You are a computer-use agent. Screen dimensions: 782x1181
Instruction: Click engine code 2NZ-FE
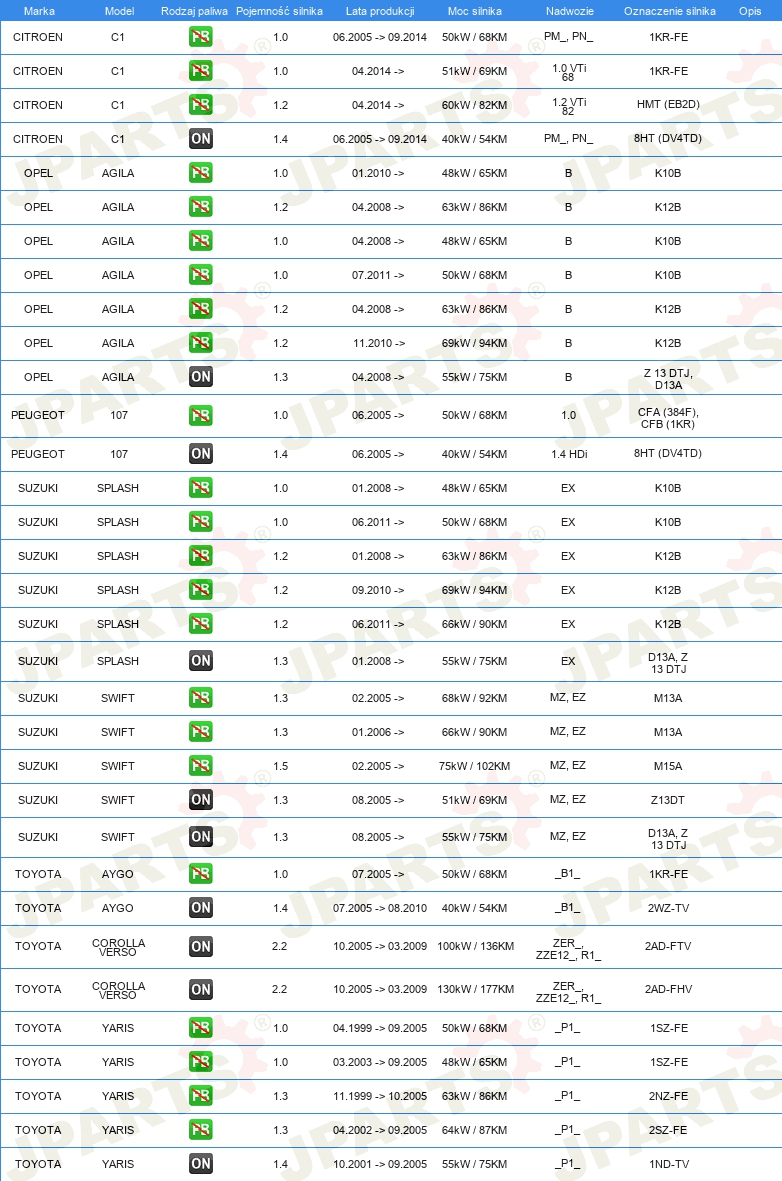tap(668, 1096)
